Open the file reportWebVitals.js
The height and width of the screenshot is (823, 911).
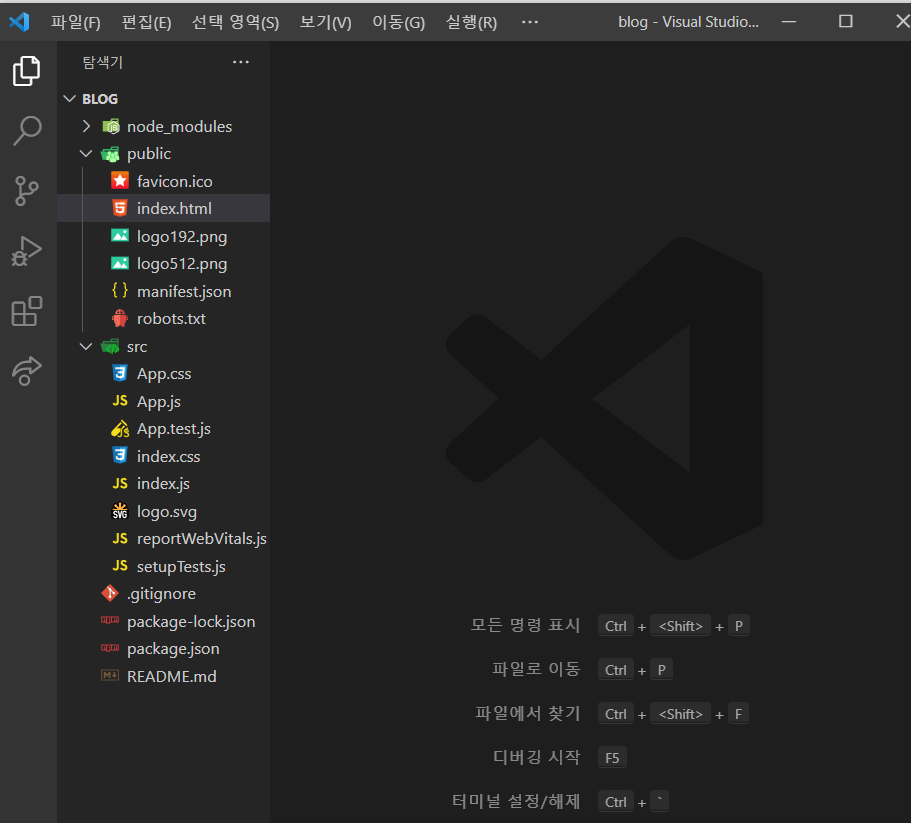[202, 539]
